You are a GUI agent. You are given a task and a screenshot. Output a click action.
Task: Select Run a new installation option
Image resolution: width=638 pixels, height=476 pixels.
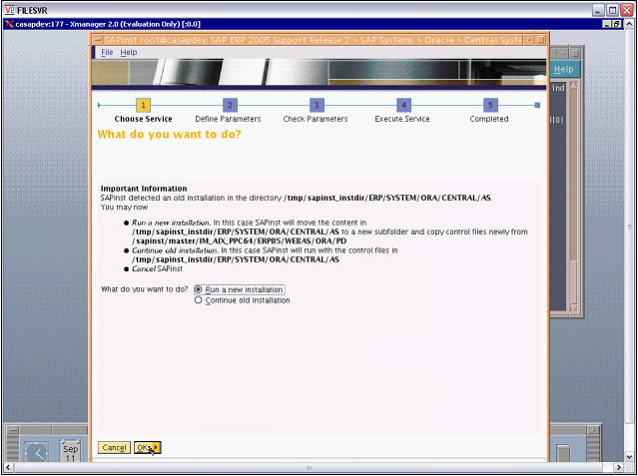(x=198, y=289)
